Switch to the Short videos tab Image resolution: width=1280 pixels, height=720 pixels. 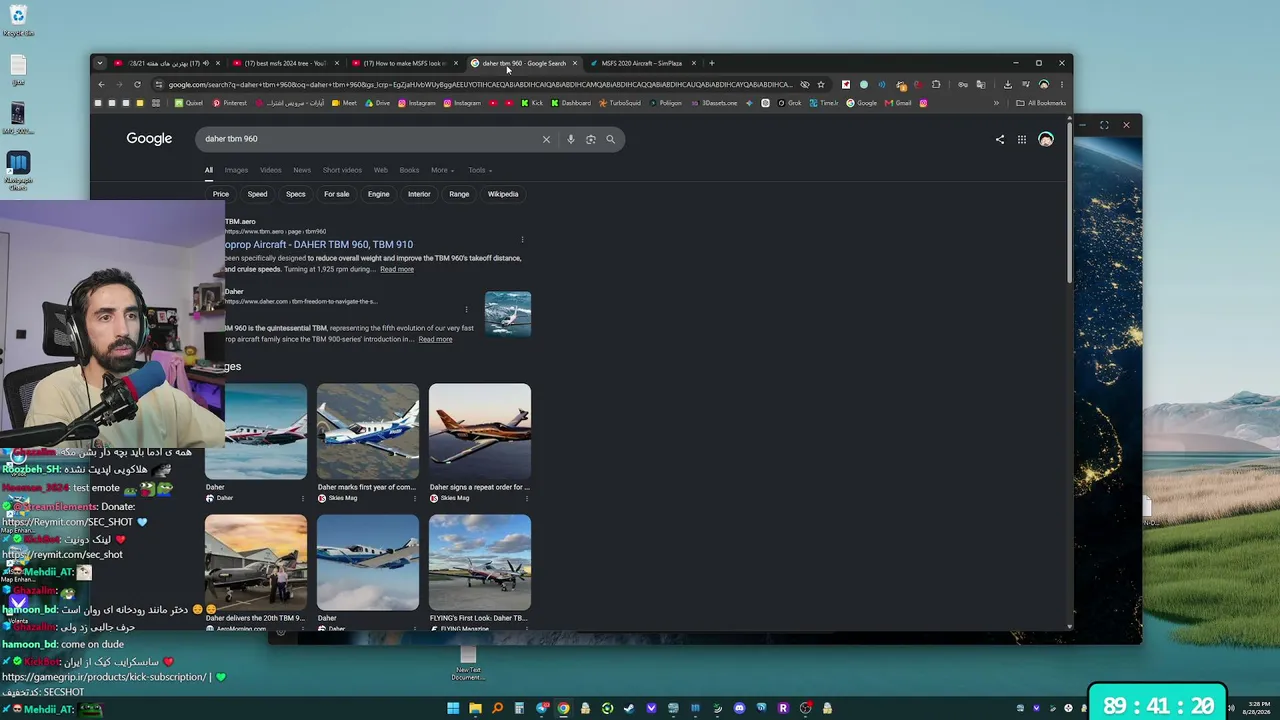point(342,170)
